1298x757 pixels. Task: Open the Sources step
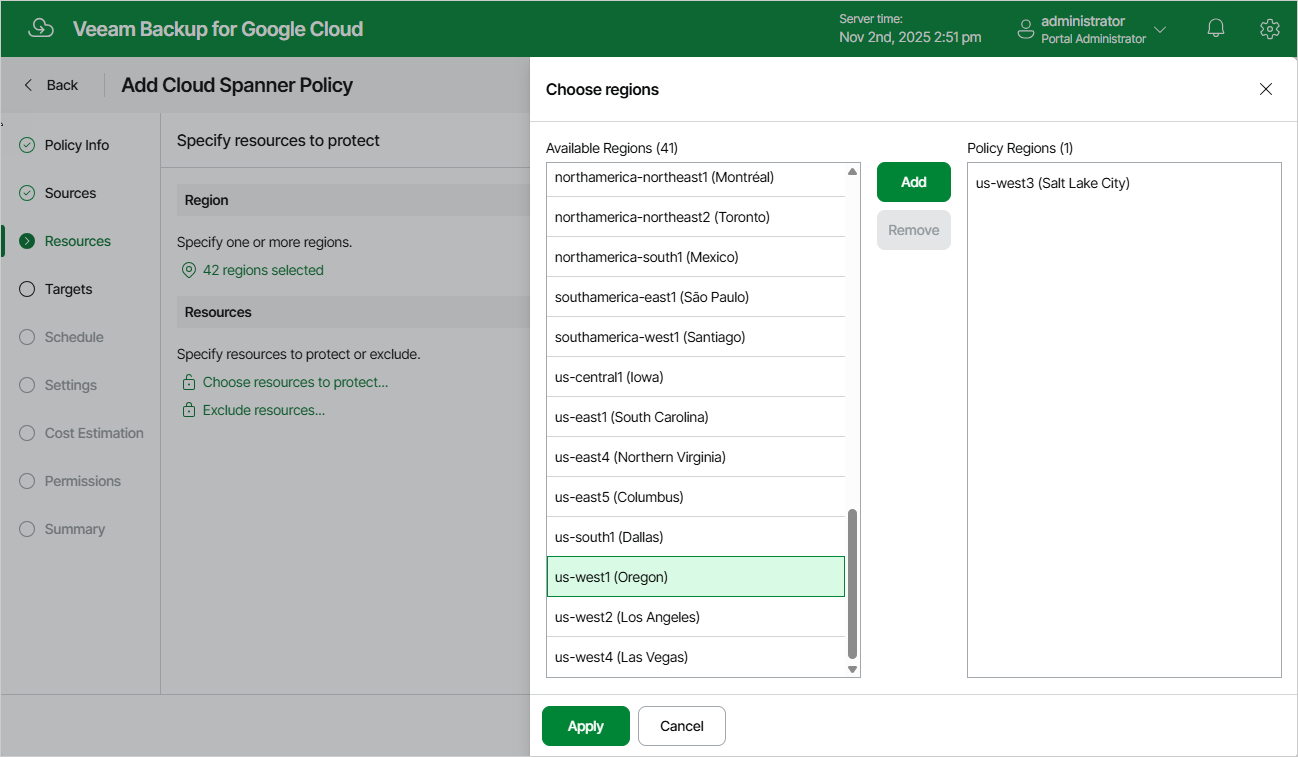coord(70,193)
